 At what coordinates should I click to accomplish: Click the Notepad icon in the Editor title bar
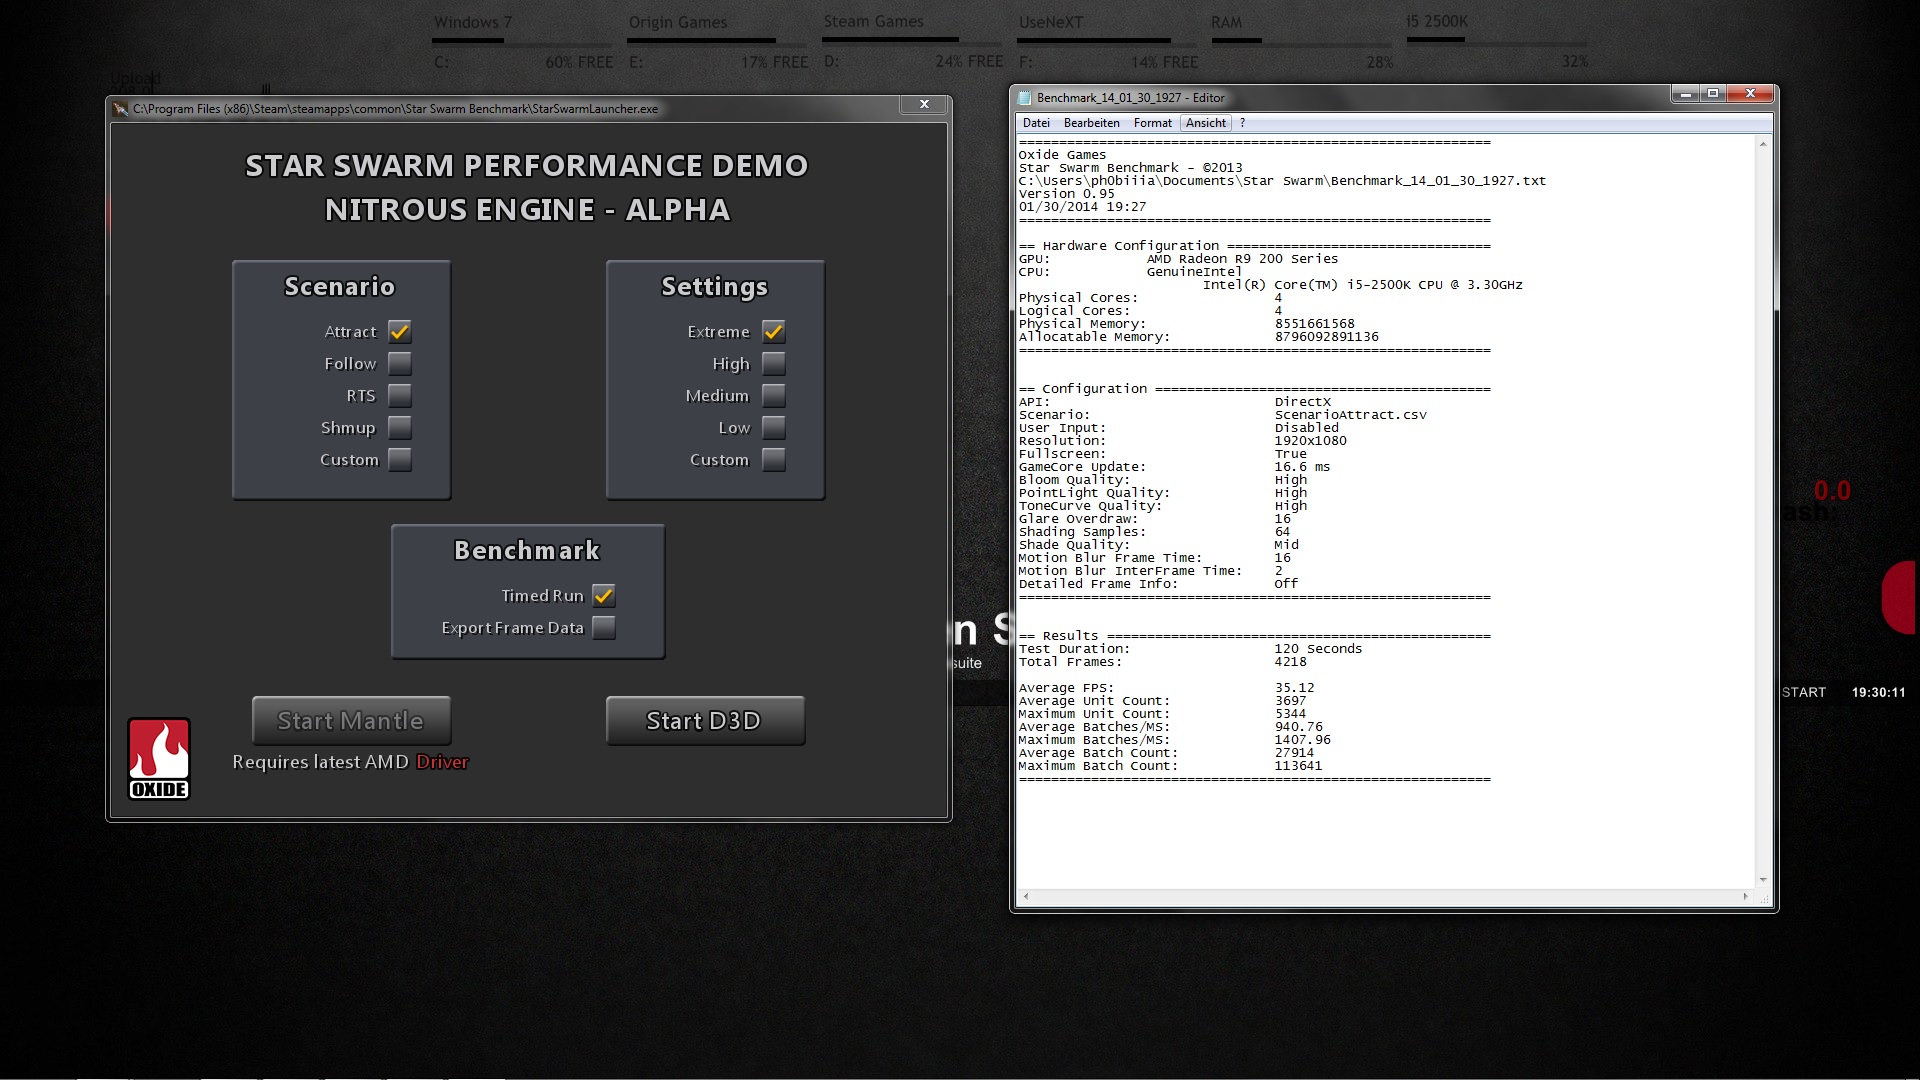[1024, 97]
